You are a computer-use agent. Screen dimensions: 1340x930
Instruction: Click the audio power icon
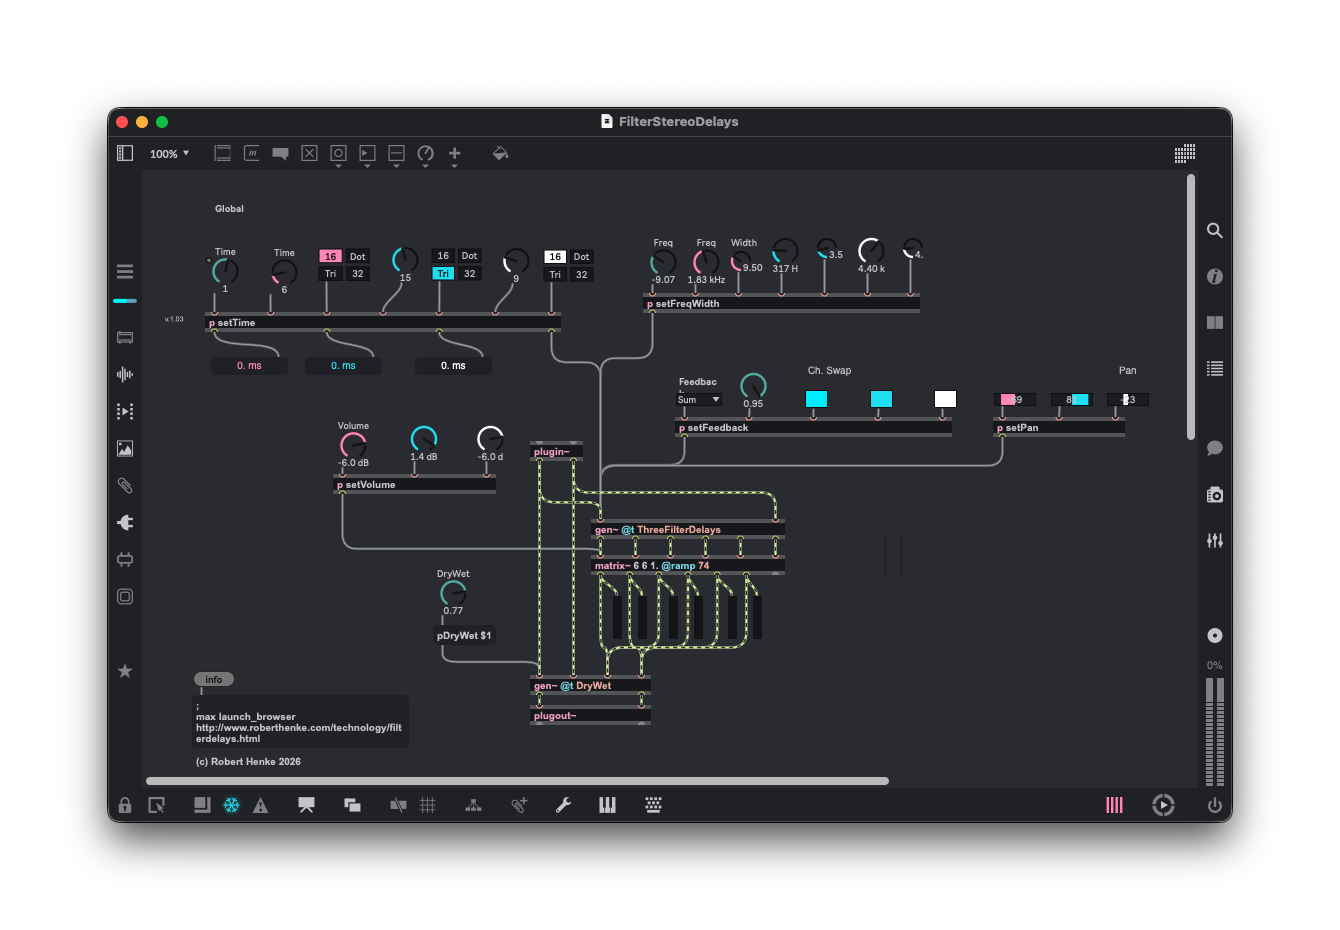(x=1214, y=805)
